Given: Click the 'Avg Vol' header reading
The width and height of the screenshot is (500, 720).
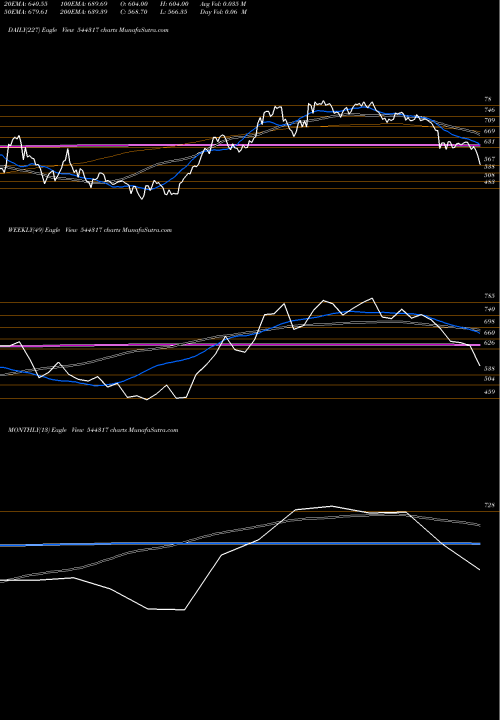Looking at the screenshot, I should 224,4.
